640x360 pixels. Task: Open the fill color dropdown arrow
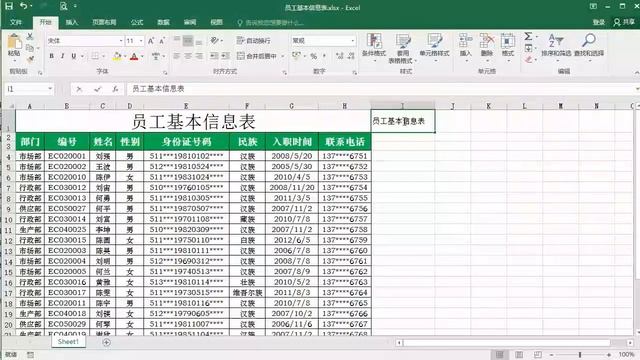click(x=125, y=56)
